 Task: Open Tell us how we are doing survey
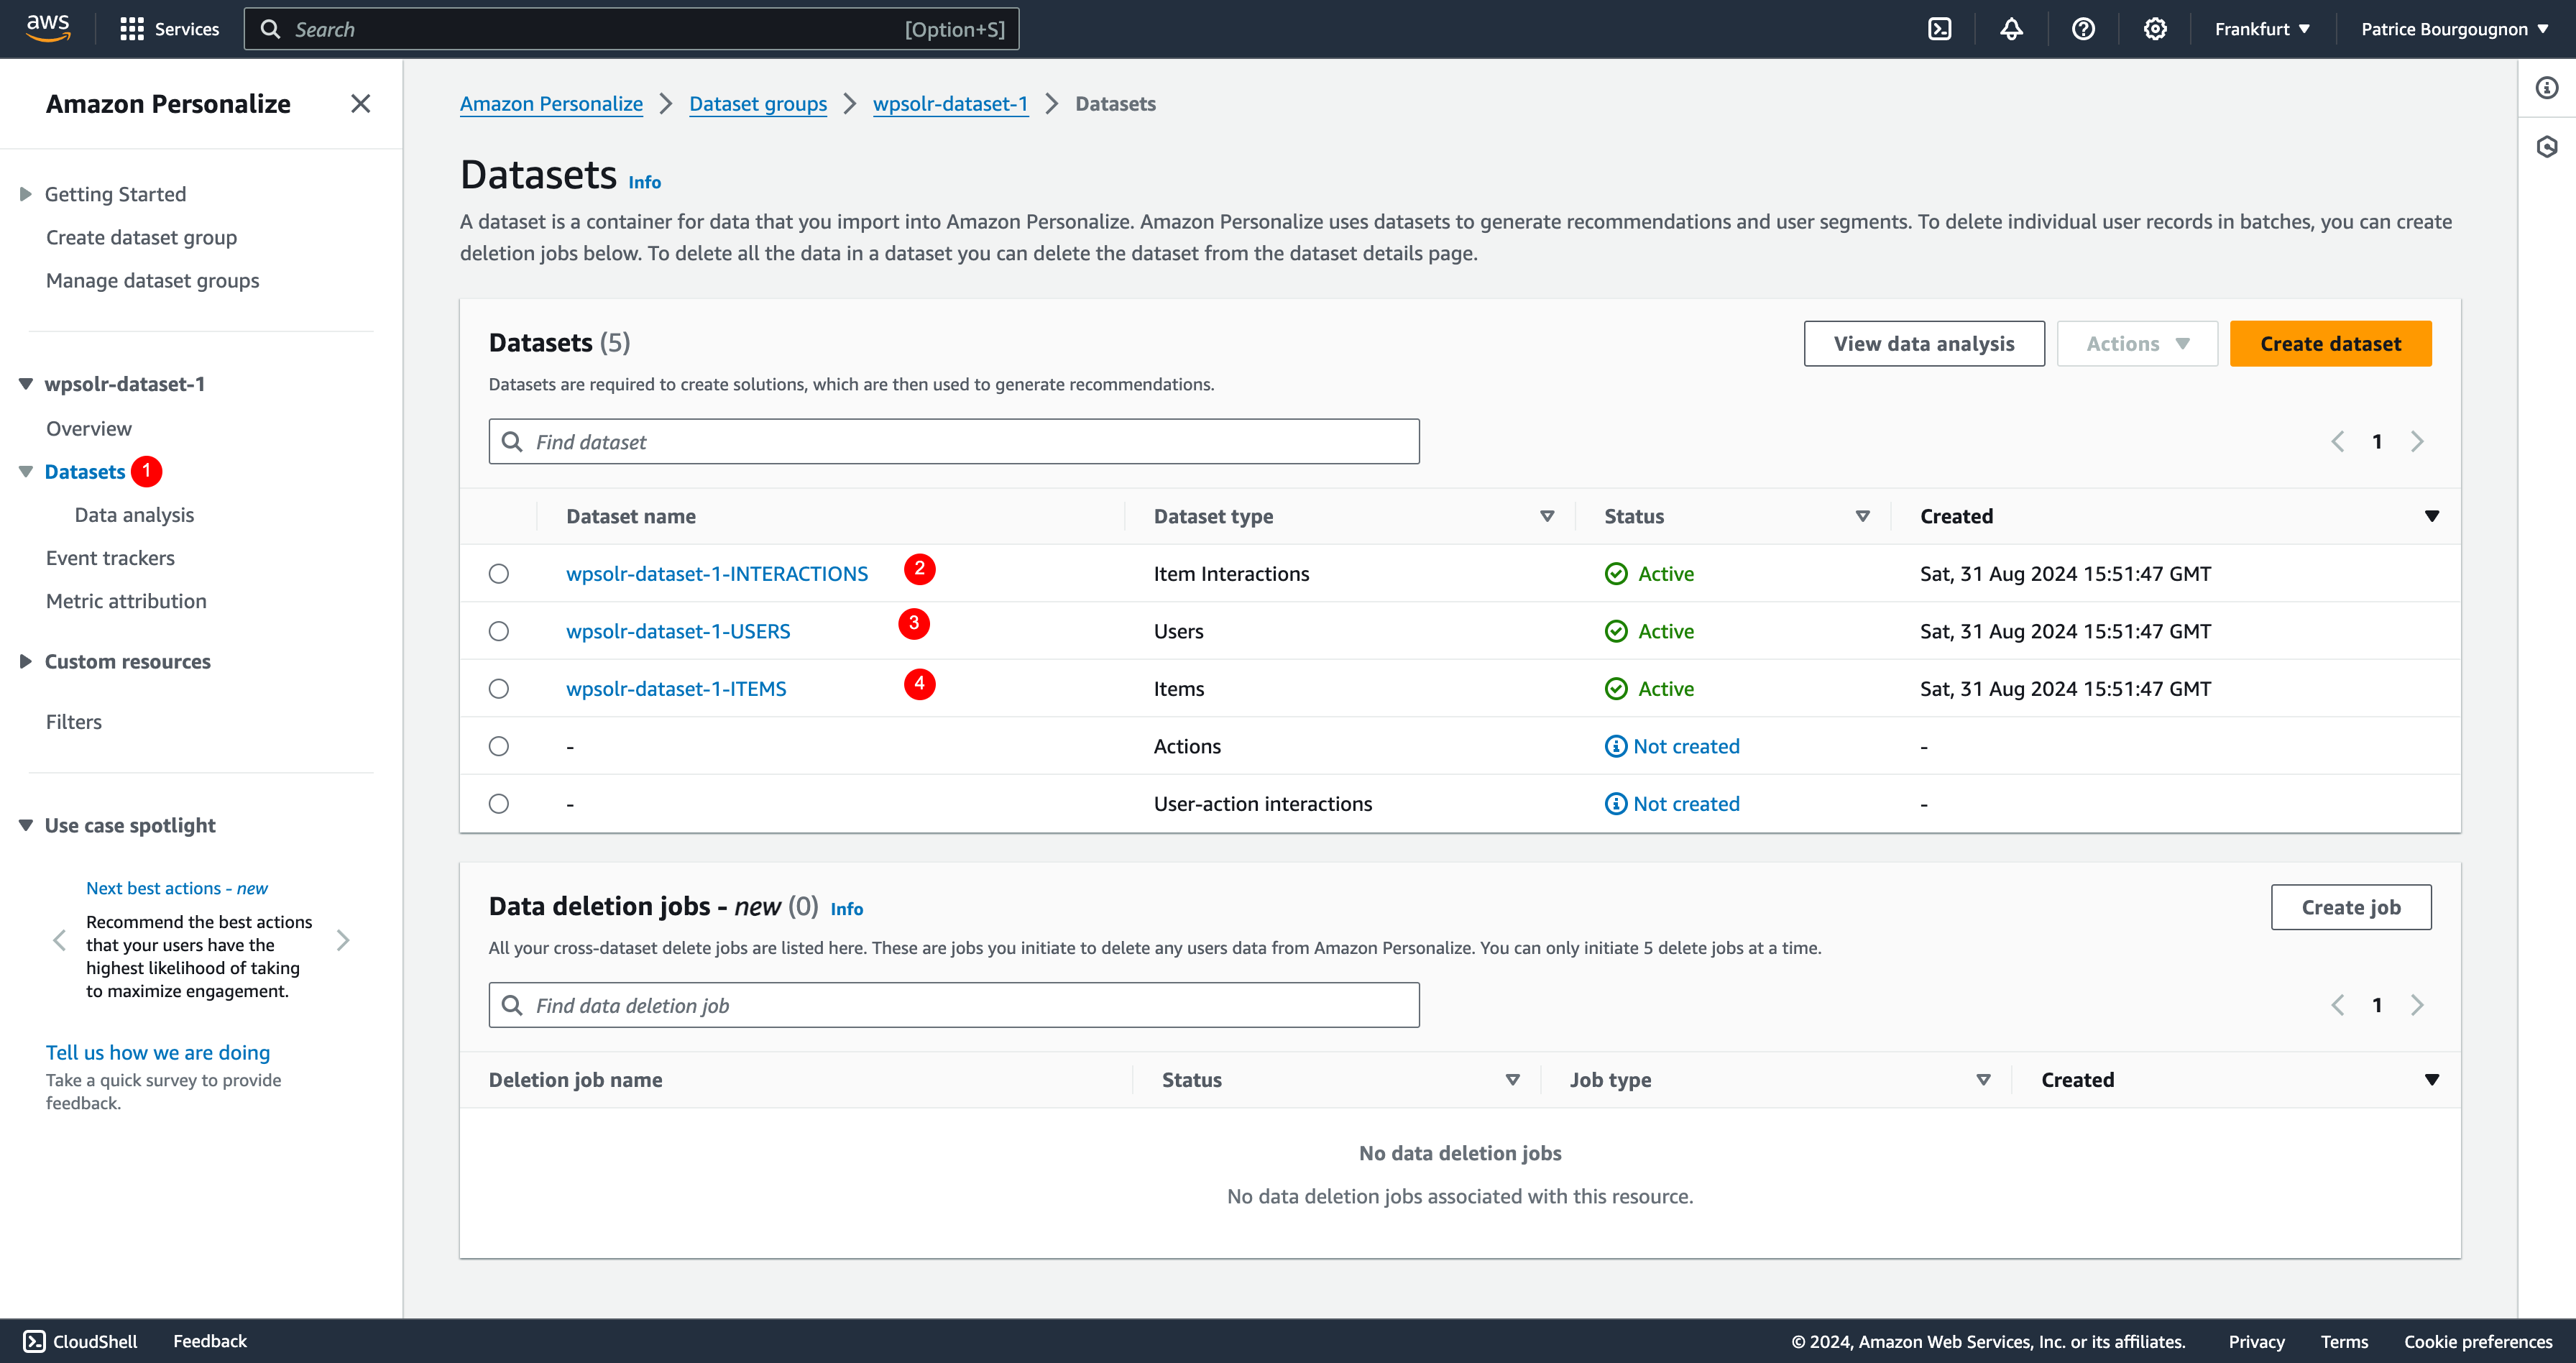click(158, 1052)
